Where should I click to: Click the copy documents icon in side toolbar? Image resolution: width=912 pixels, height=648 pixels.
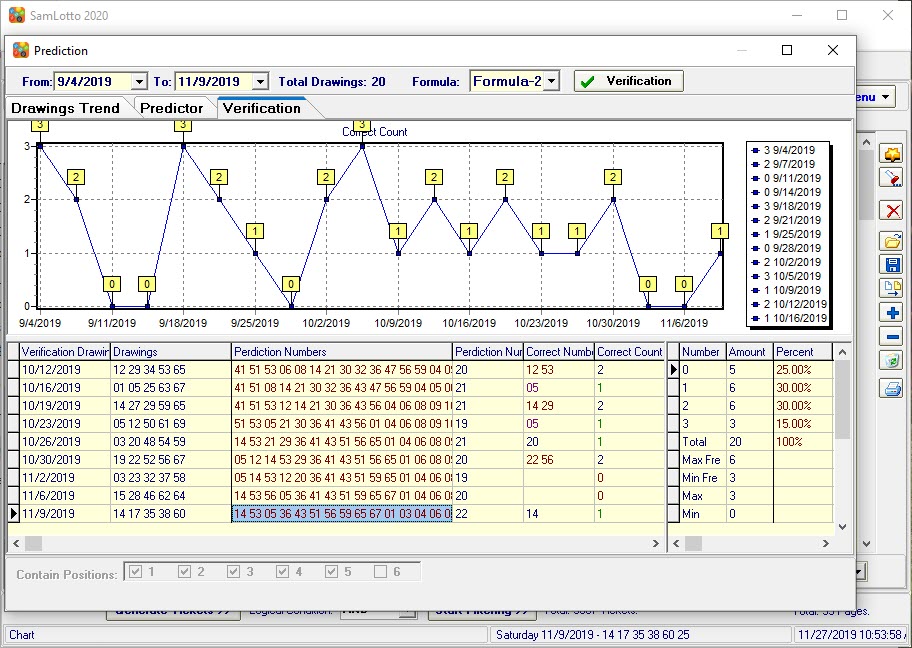pyautogui.click(x=892, y=289)
